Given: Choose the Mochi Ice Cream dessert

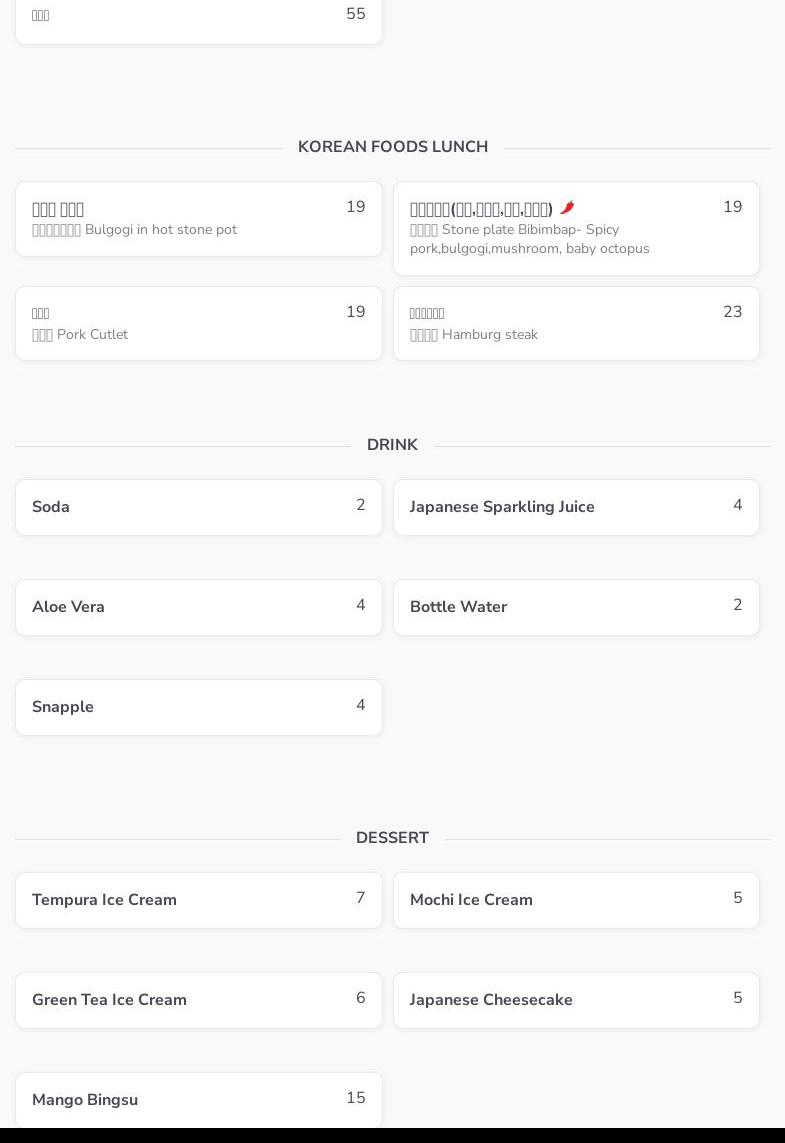Looking at the screenshot, I should click(x=576, y=900).
